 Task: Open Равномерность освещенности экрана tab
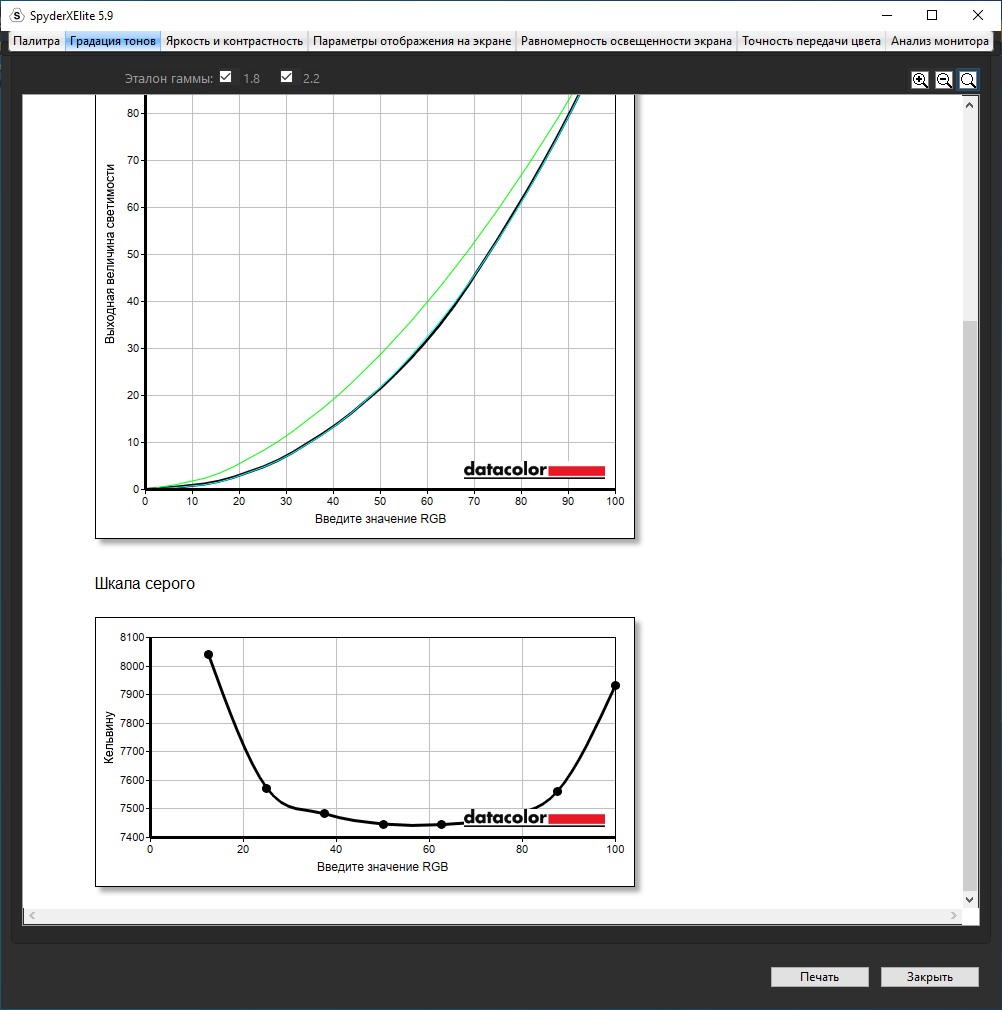pyautogui.click(x=627, y=41)
